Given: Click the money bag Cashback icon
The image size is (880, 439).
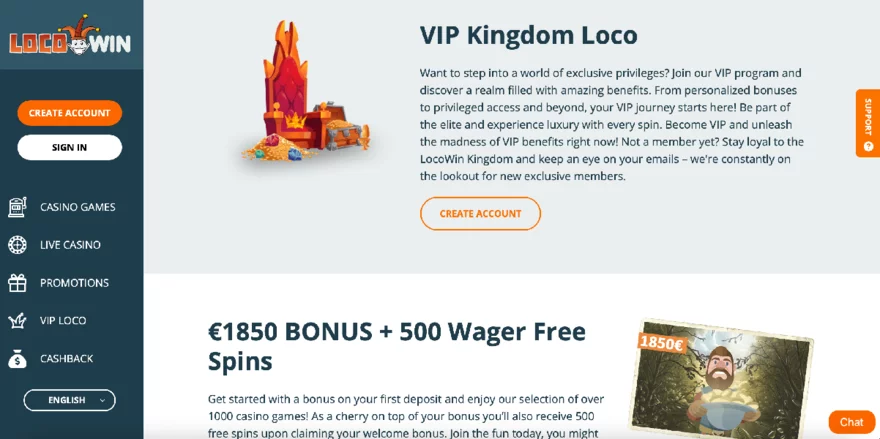Looking at the screenshot, I should point(17,359).
